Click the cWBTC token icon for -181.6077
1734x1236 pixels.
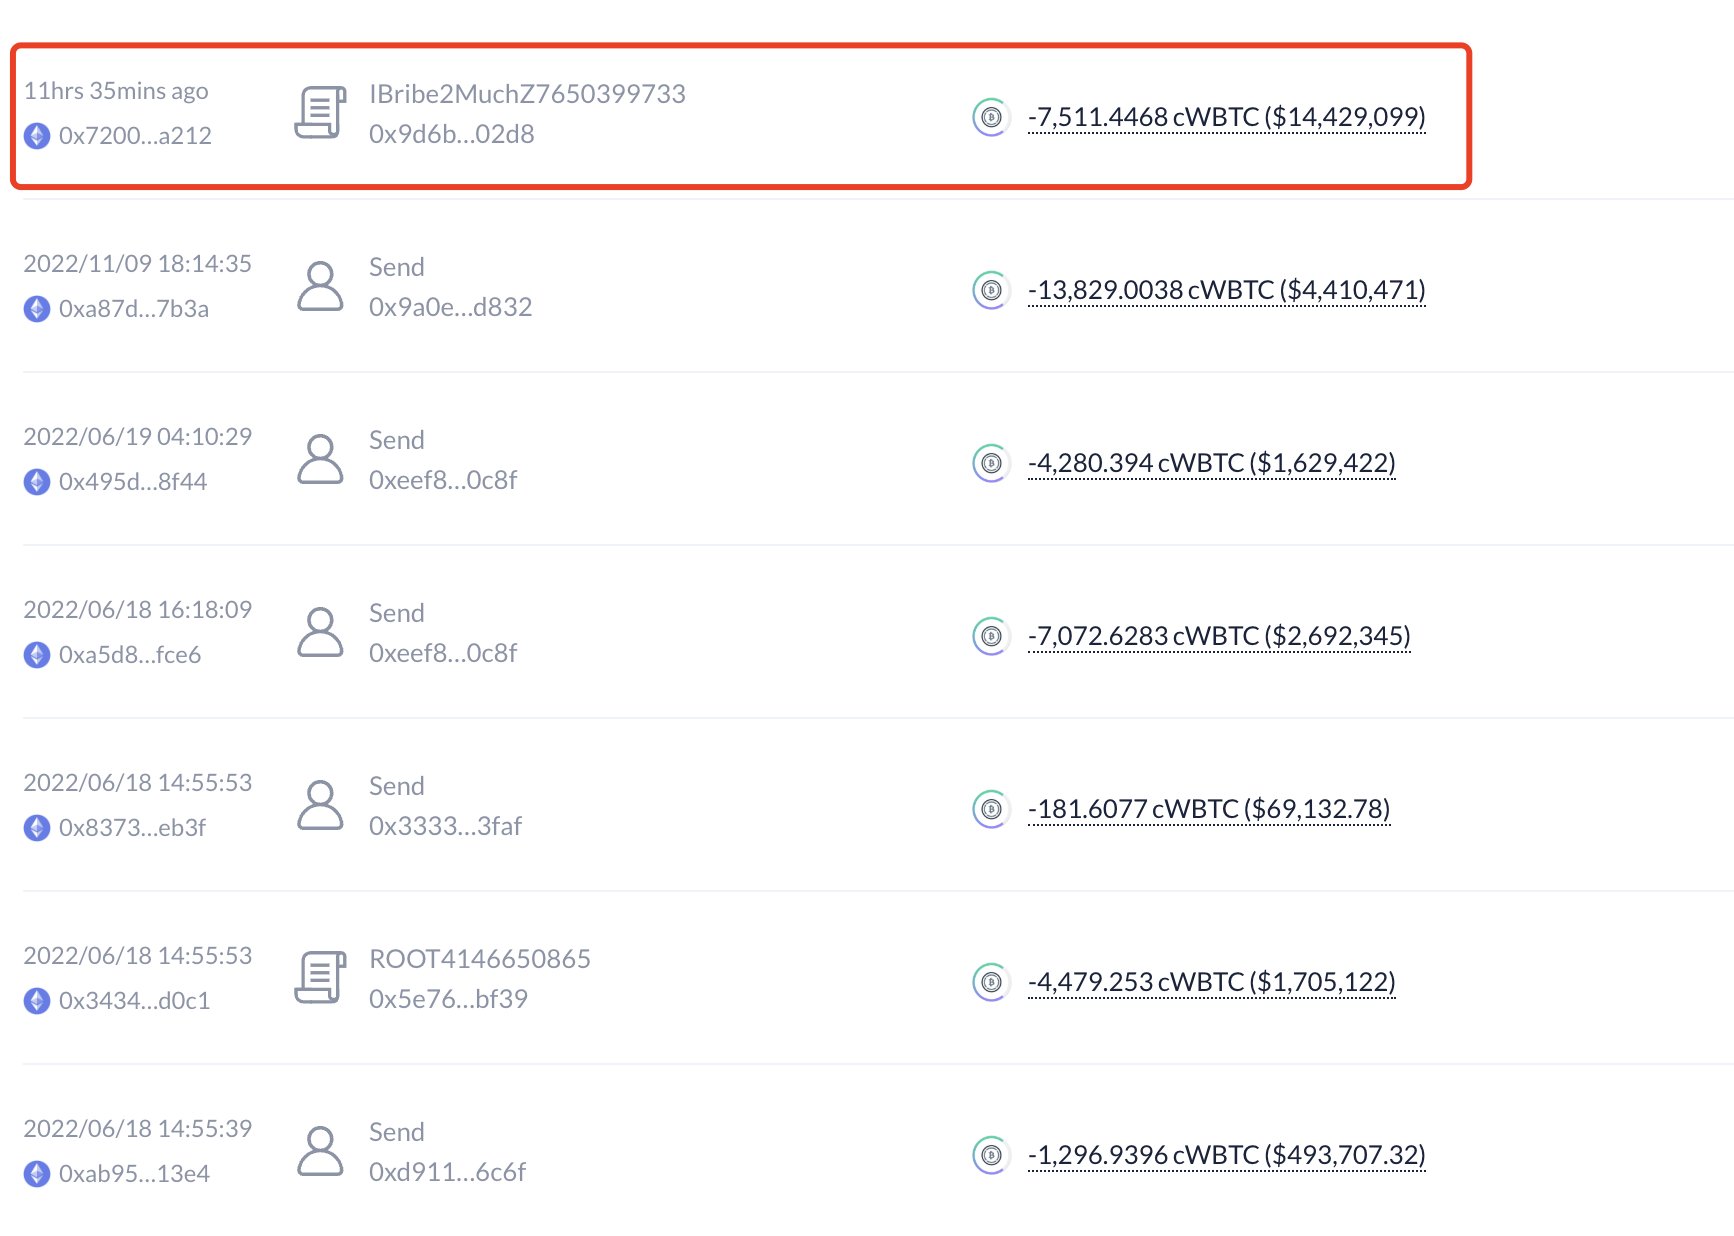990,809
